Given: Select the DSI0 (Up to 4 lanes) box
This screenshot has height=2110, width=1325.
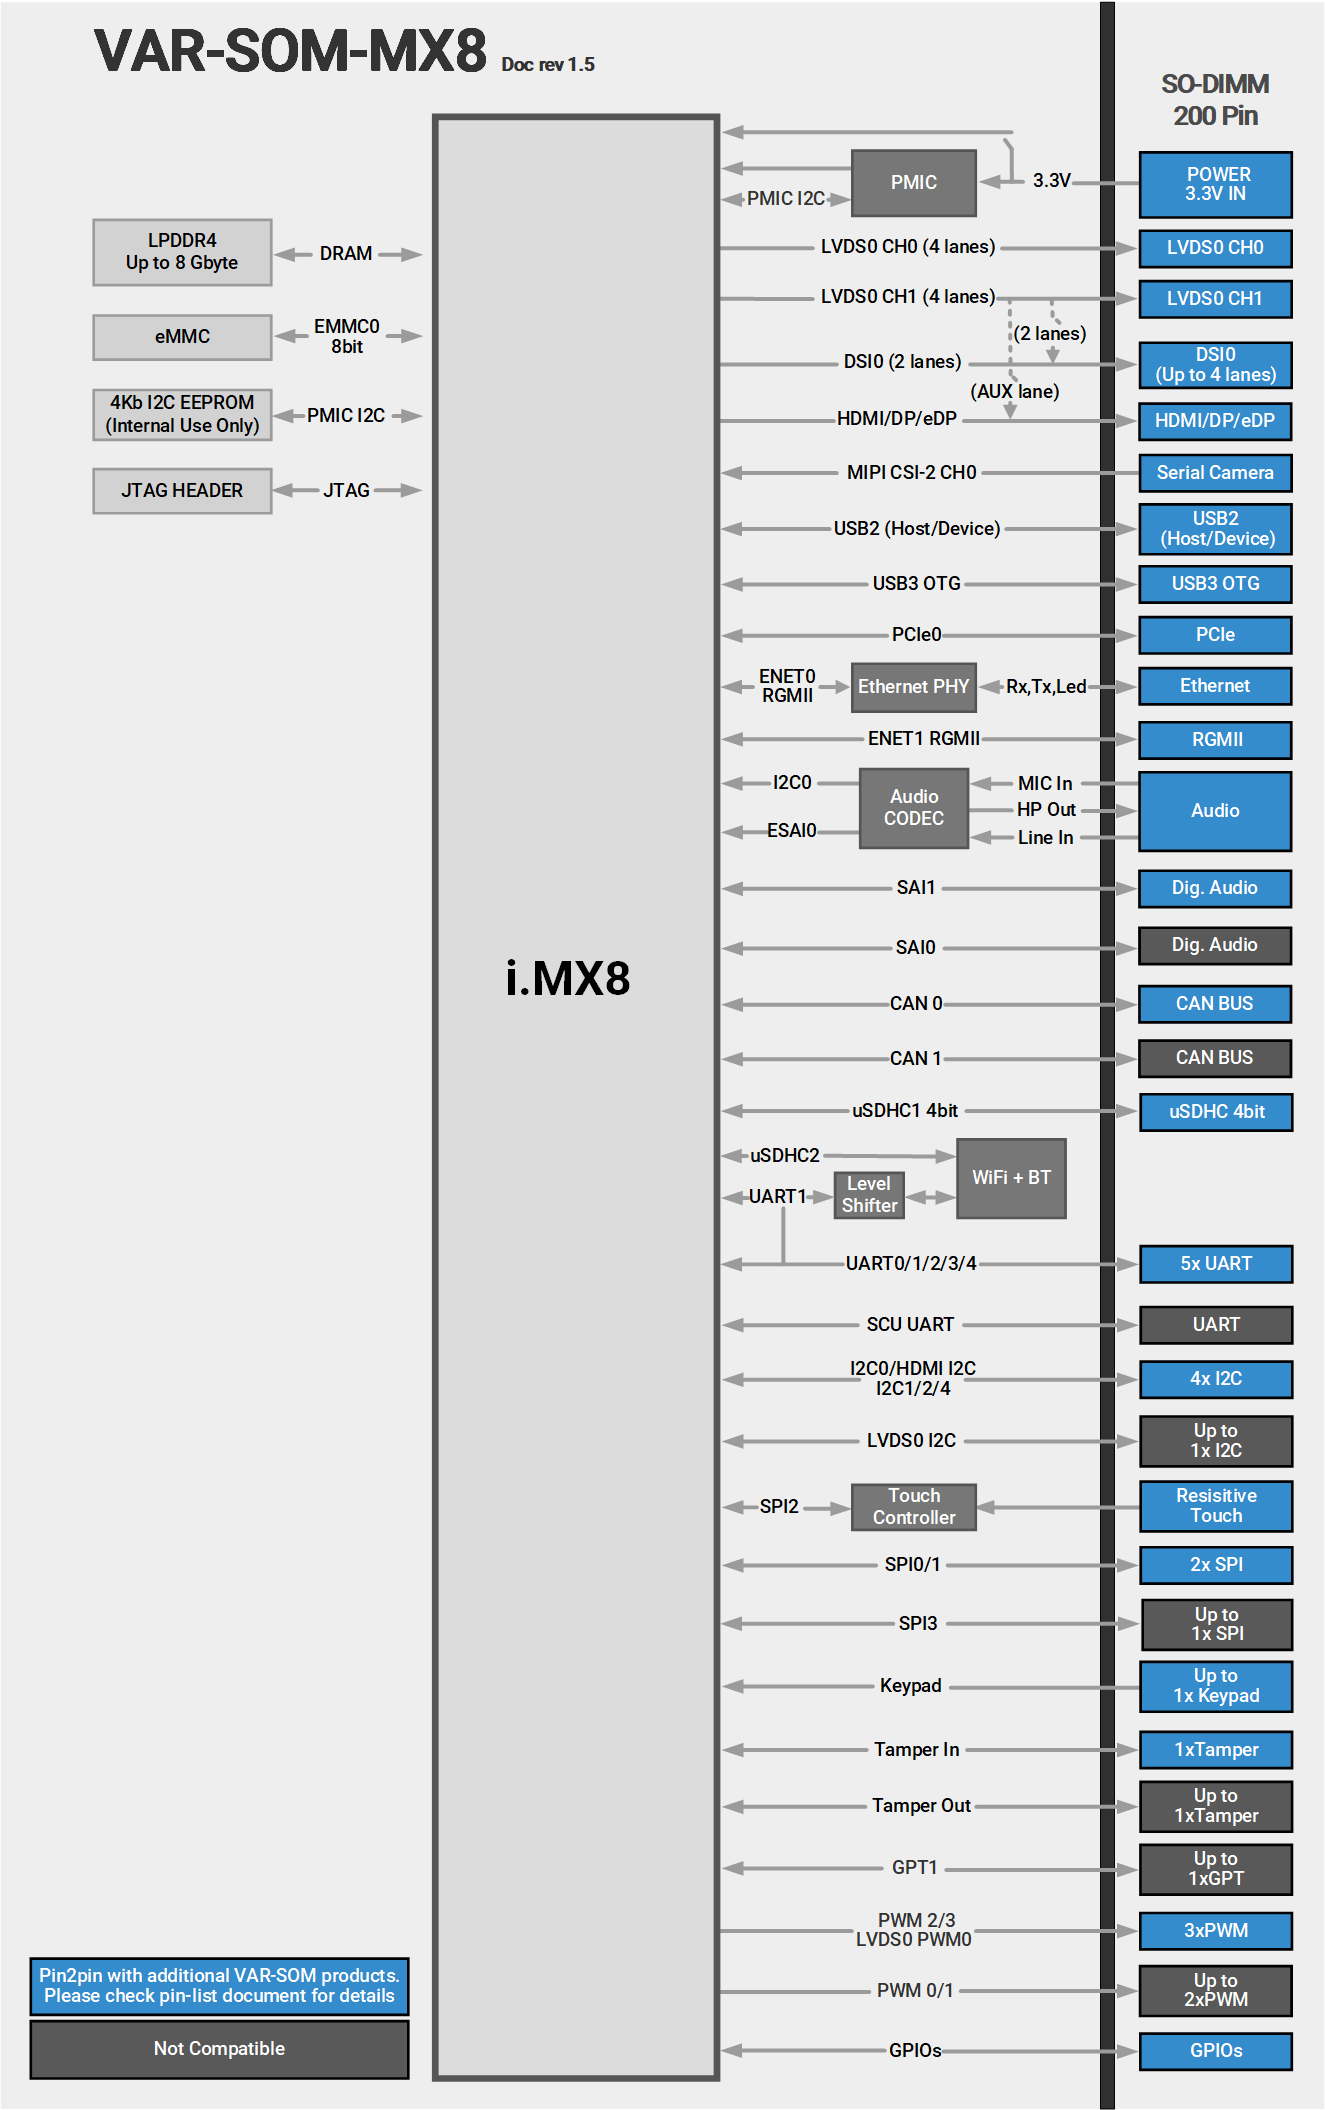Looking at the screenshot, I should point(1215,365).
